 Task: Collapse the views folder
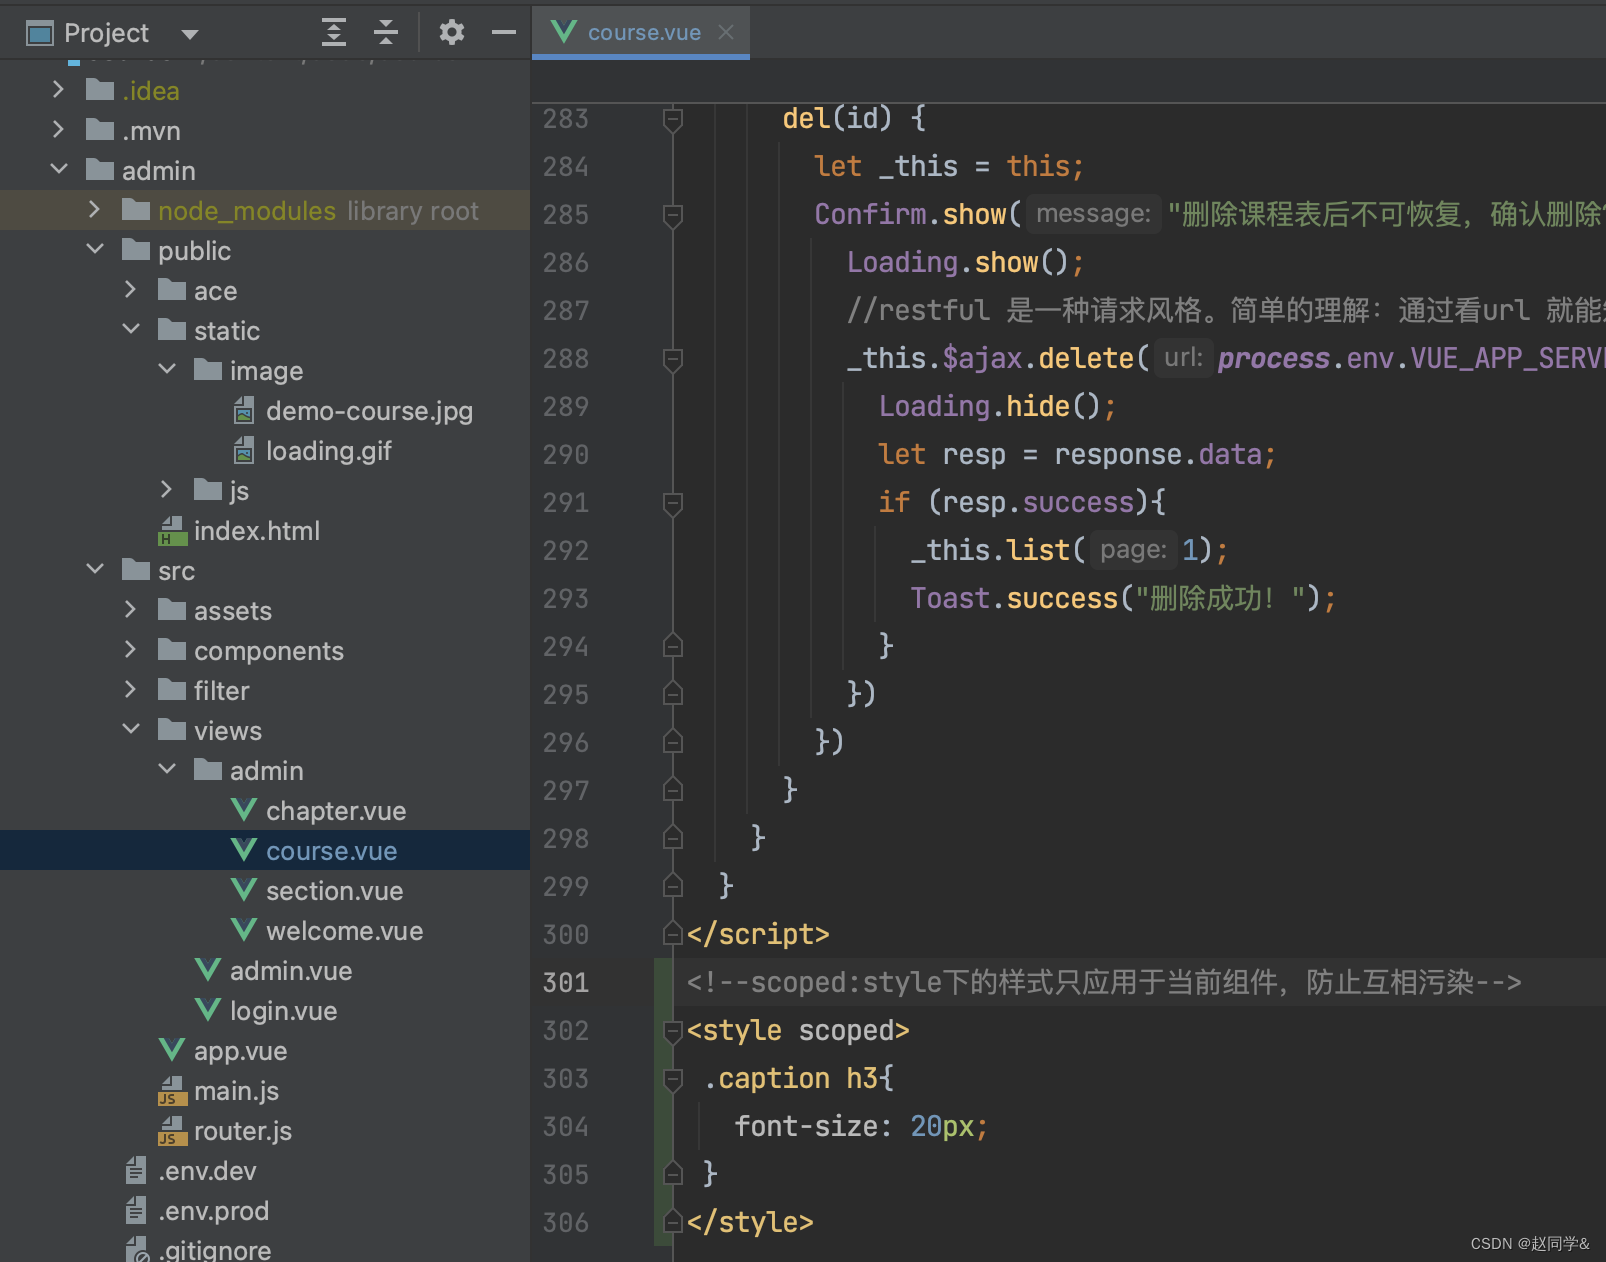(131, 729)
